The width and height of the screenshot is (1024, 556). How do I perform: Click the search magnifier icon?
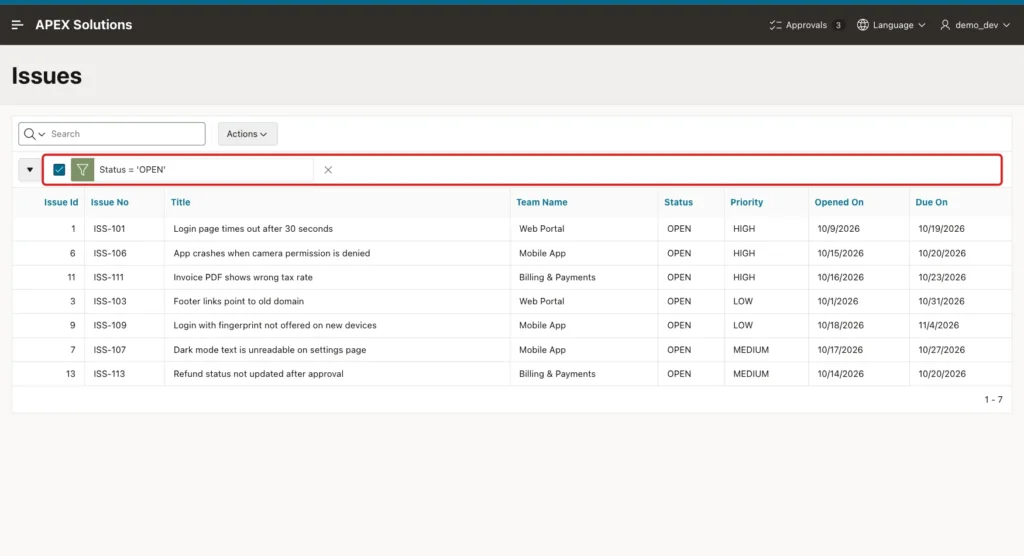(x=29, y=134)
